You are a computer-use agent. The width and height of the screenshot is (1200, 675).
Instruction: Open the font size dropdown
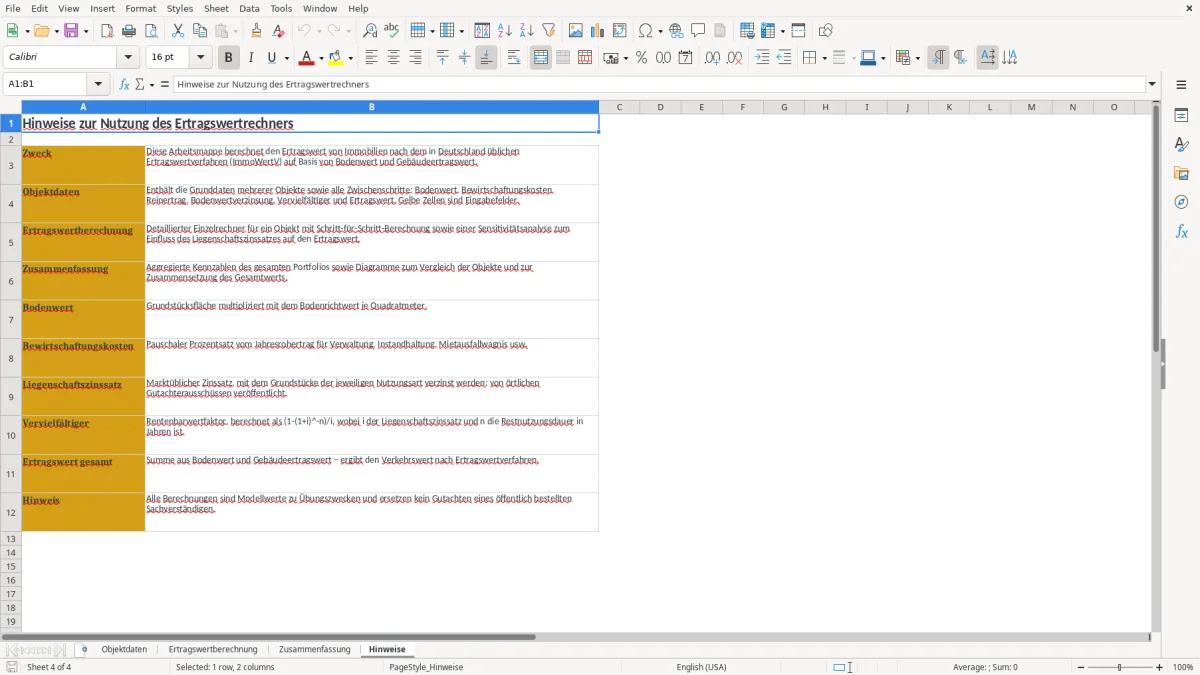point(200,58)
